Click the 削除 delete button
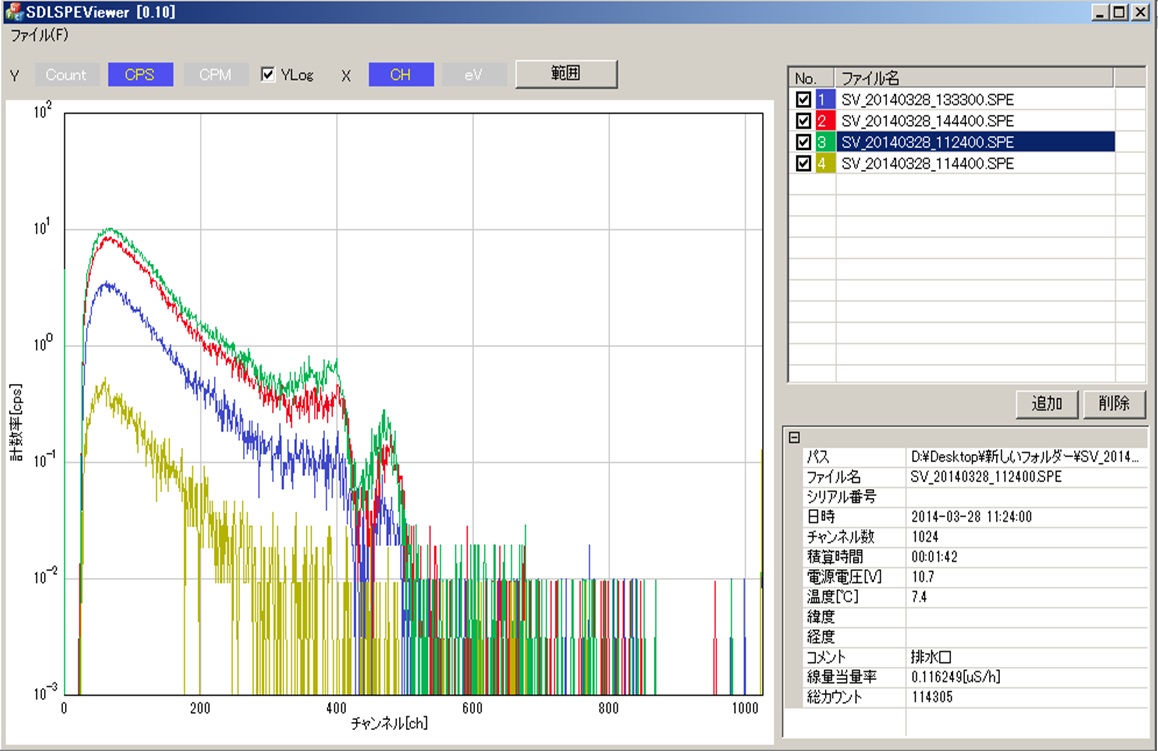This screenshot has width=1158, height=751. point(1113,404)
